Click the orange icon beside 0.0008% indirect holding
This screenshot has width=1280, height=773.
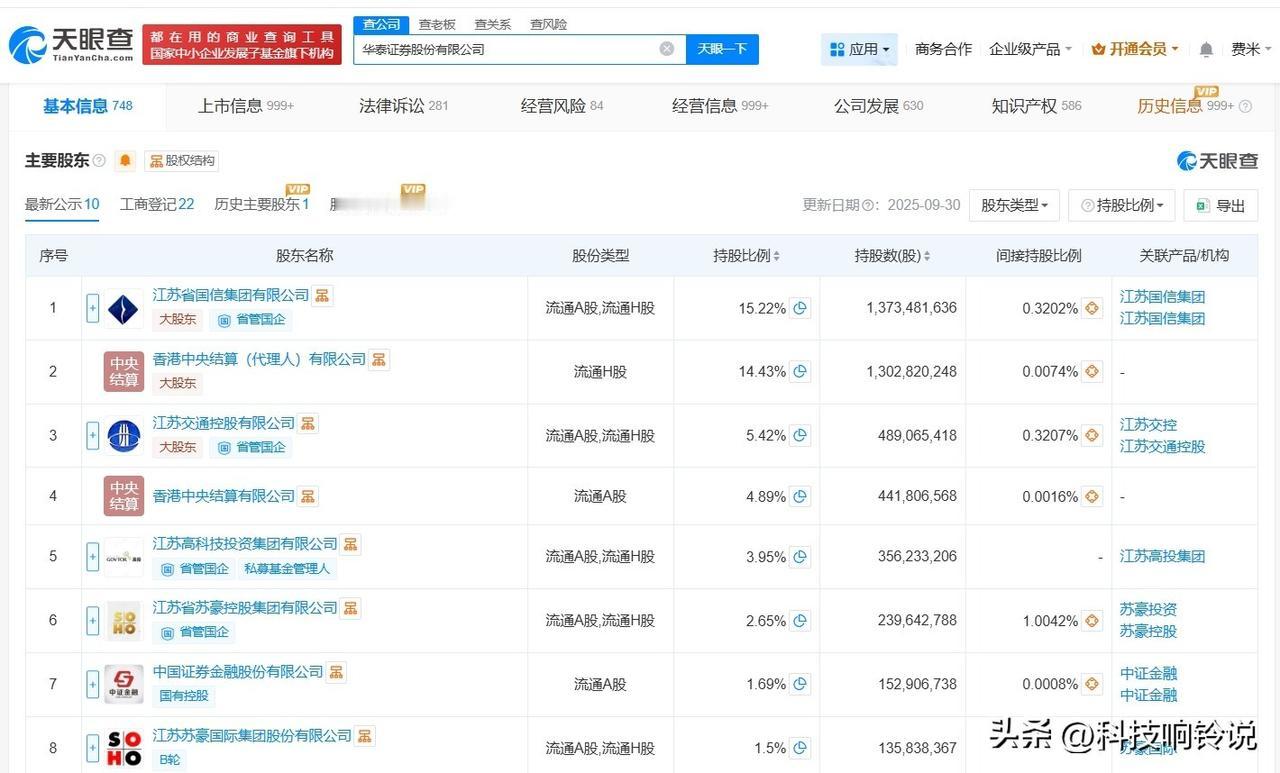(1092, 684)
